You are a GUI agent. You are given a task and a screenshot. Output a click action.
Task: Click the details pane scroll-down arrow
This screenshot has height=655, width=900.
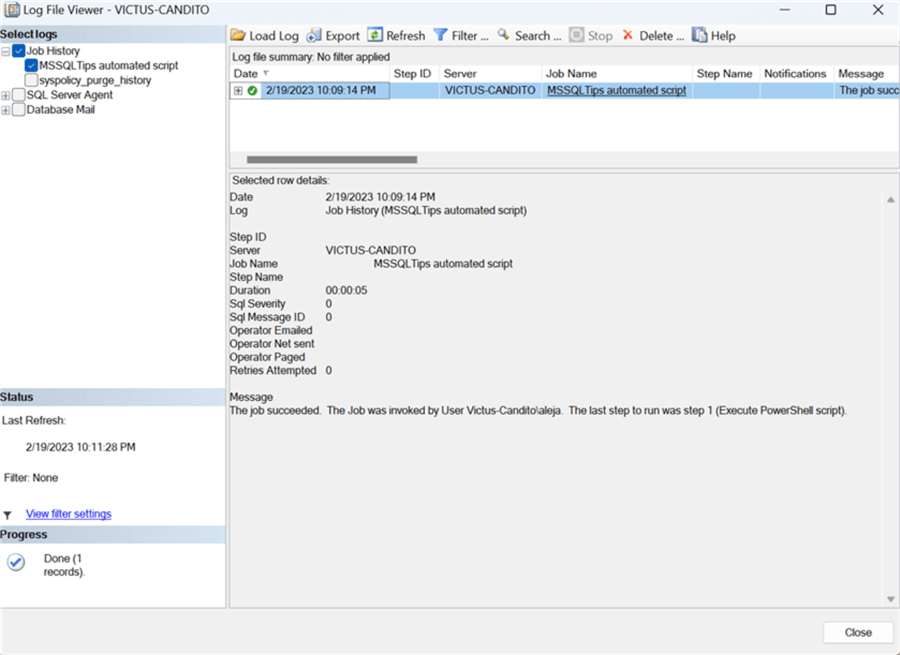(890, 599)
